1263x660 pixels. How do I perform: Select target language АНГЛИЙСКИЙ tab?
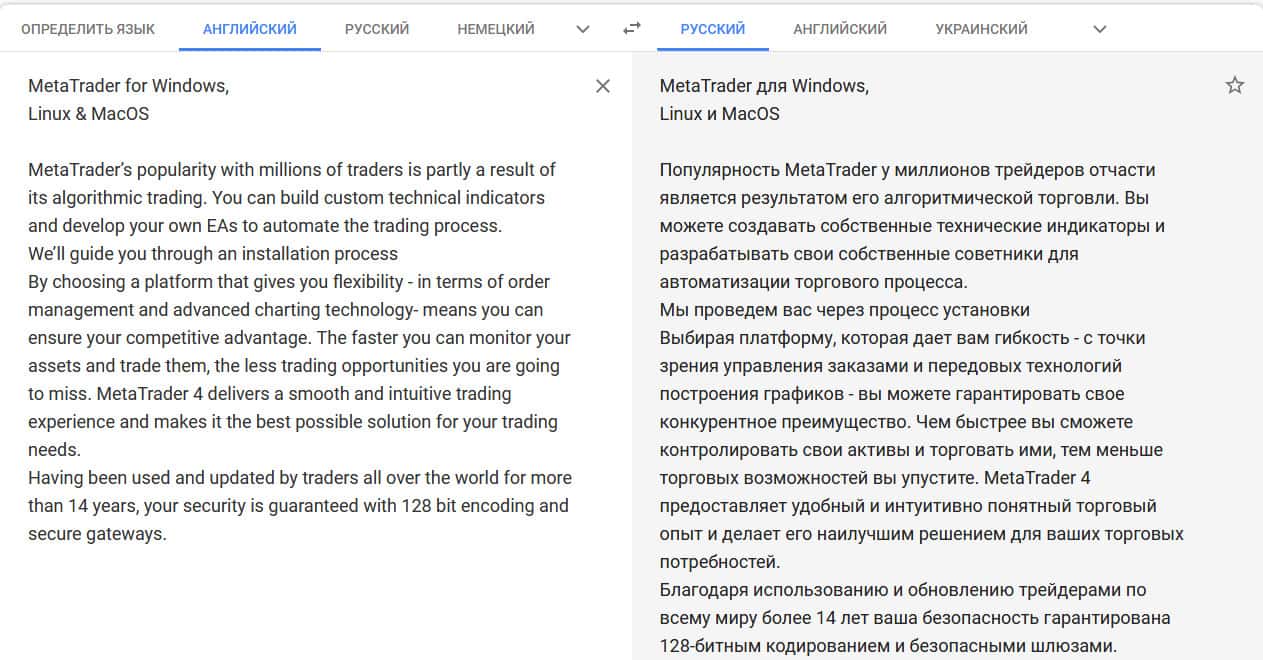840,29
